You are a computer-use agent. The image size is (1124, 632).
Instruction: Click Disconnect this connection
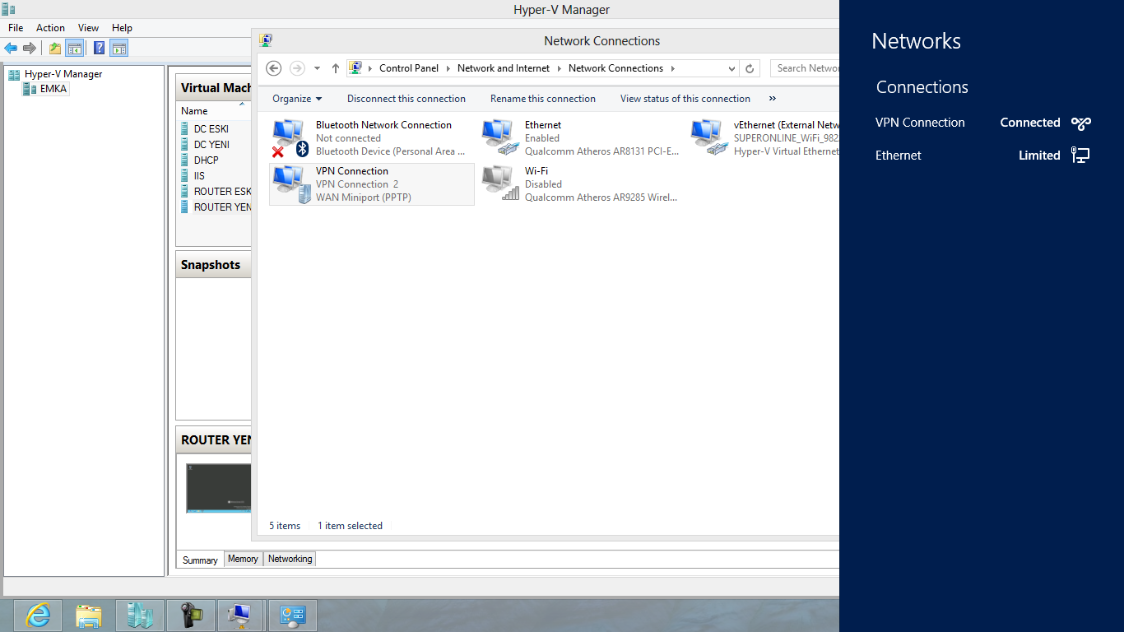pos(406,99)
